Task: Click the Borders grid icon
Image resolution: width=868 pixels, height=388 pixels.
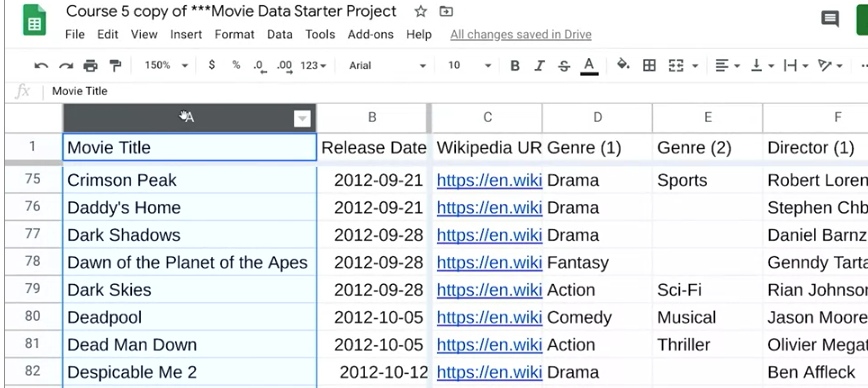Action: tap(649, 66)
